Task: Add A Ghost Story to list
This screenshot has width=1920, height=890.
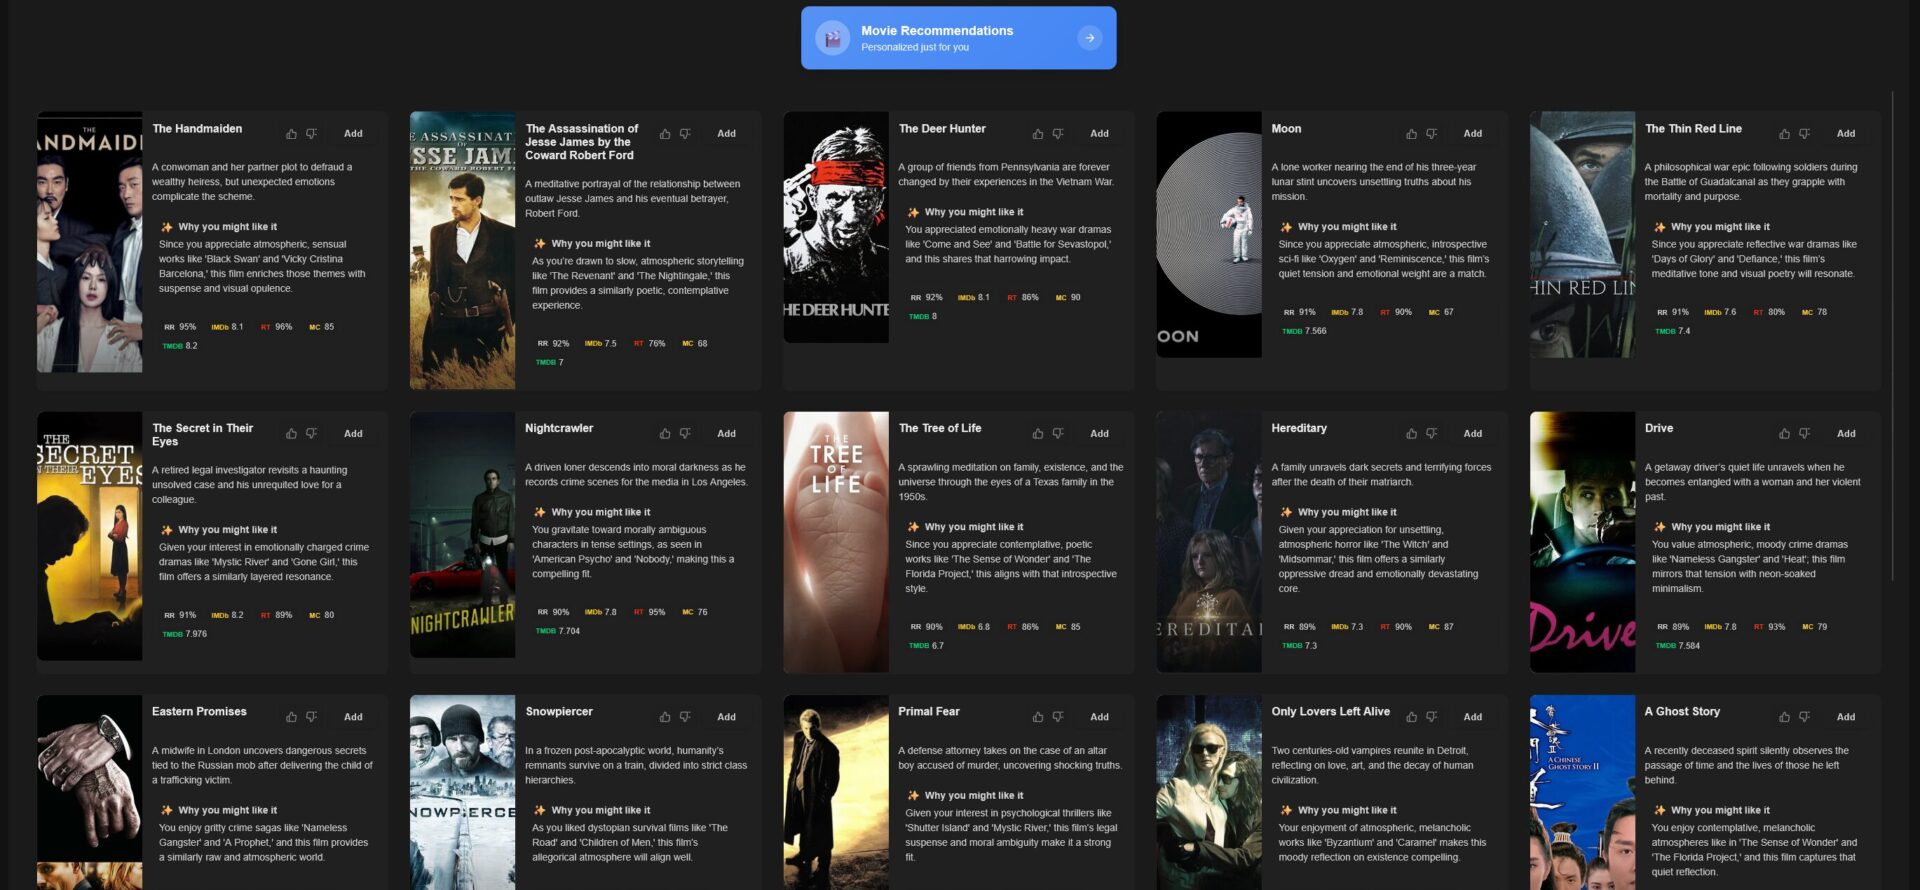Action: tap(1845, 717)
